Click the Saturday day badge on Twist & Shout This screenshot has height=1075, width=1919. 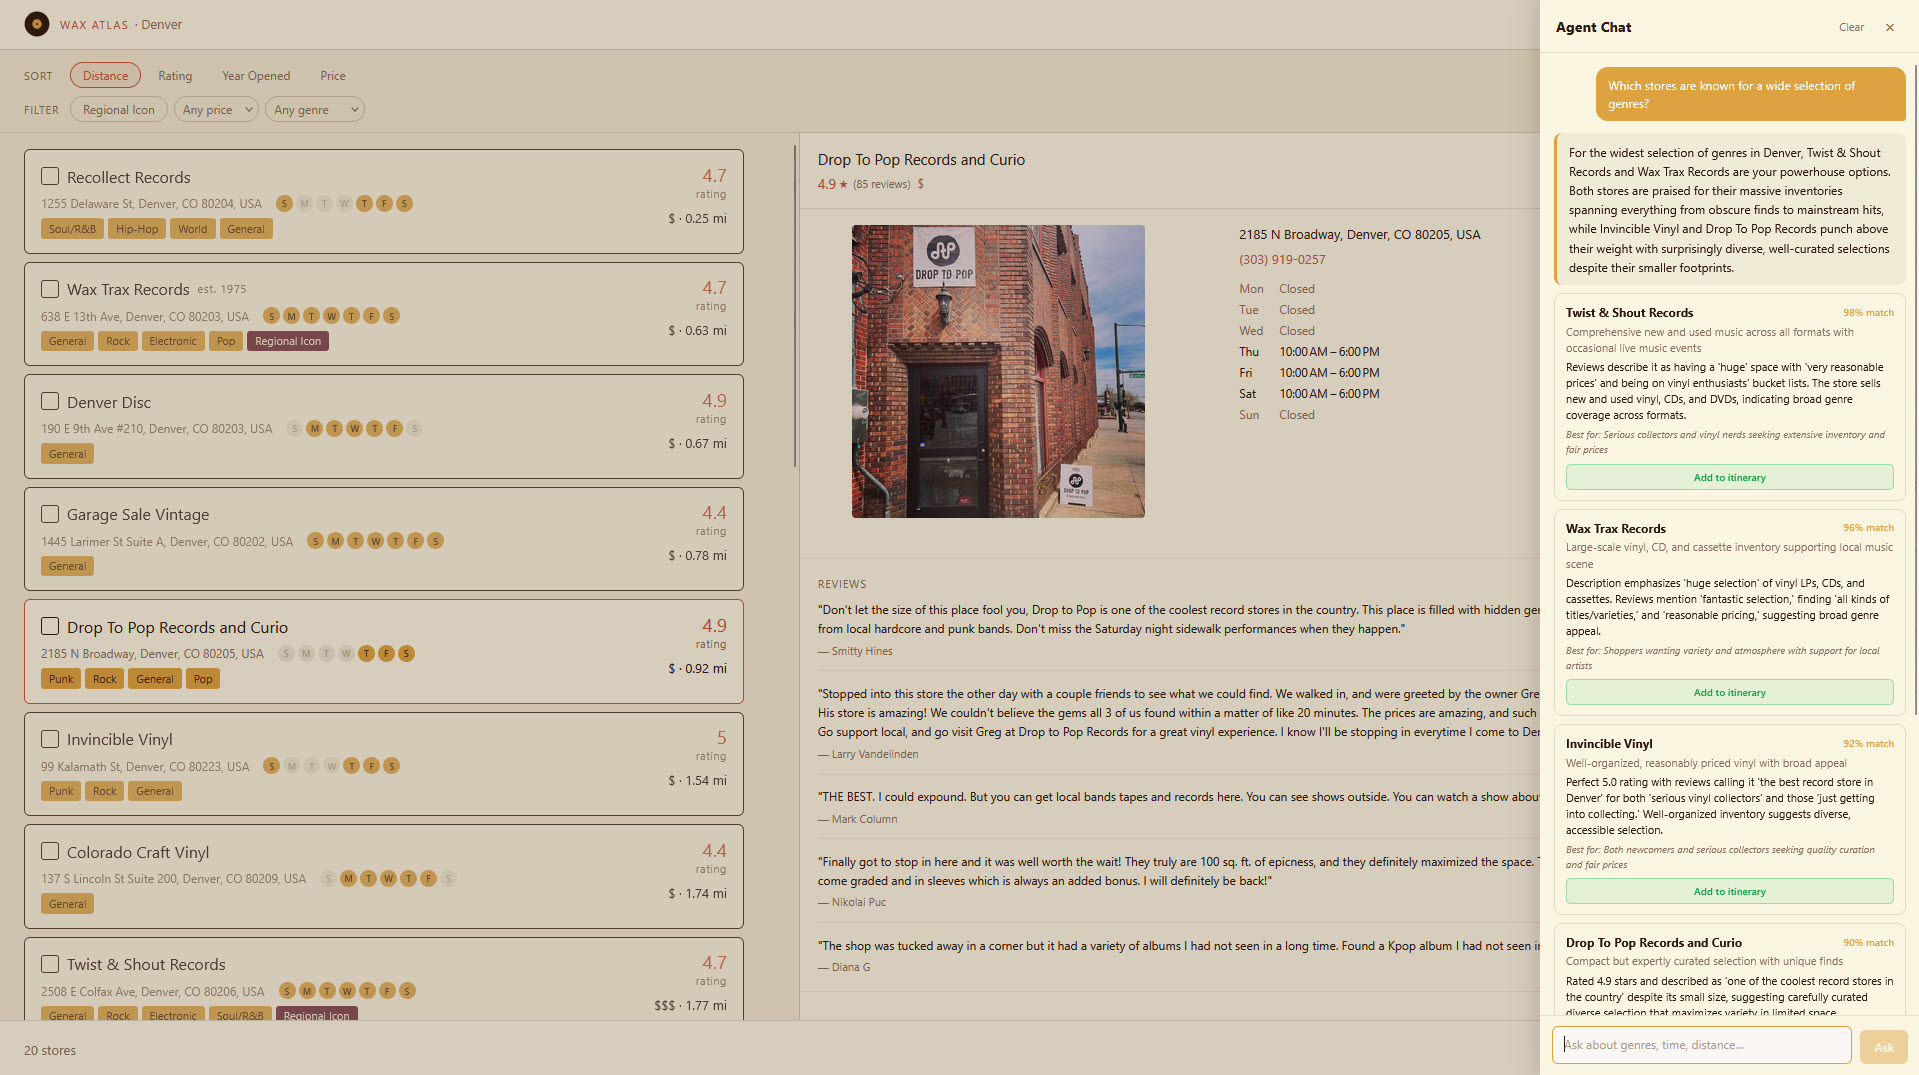(407, 991)
